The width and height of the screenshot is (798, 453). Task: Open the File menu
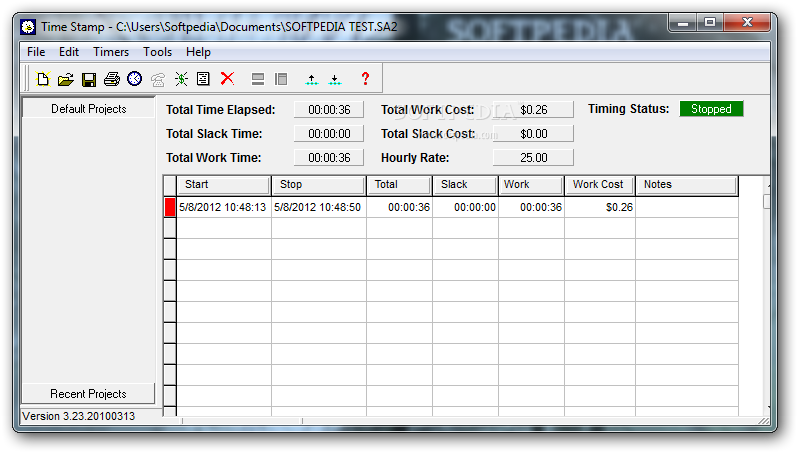coord(36,52)
